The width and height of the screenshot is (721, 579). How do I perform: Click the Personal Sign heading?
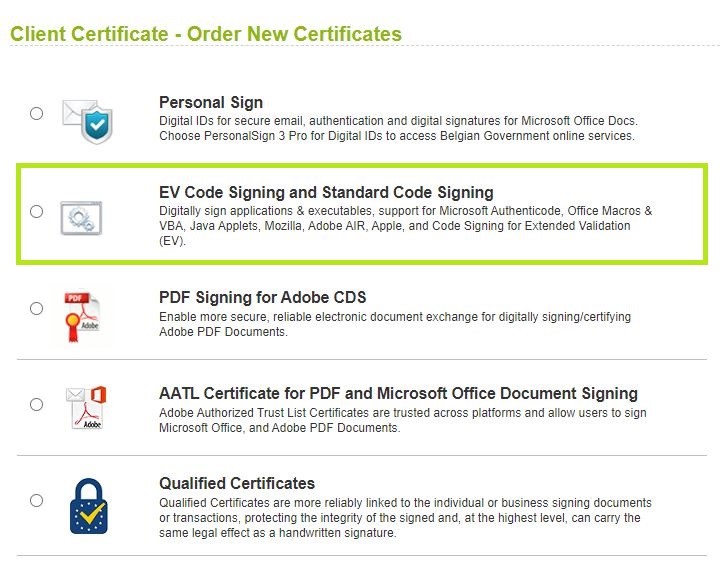coord(211,103)
